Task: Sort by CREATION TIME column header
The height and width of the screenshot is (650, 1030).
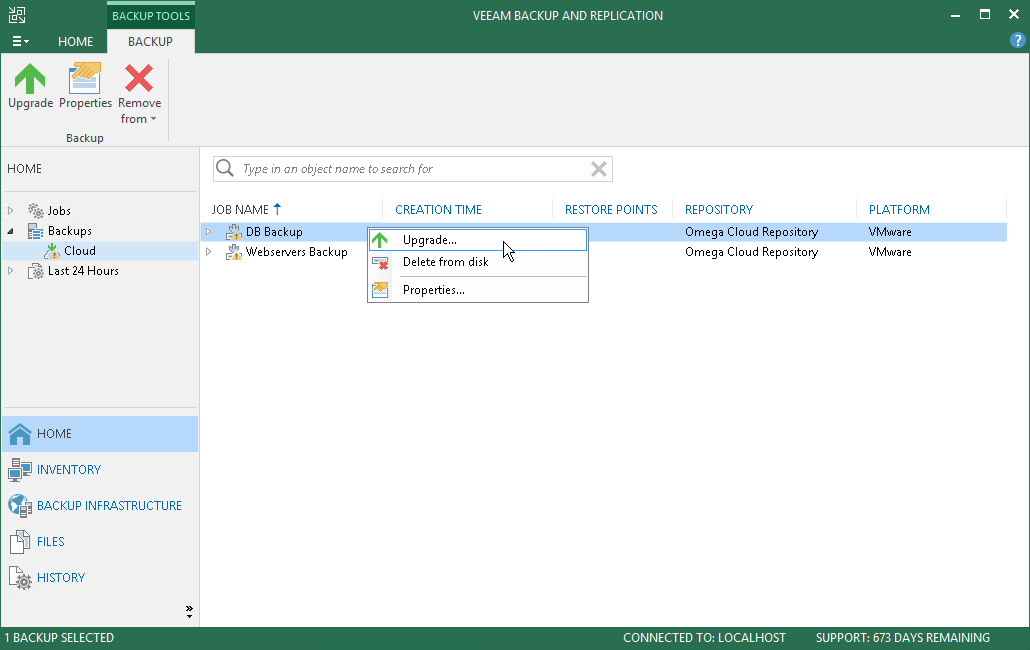Action: click(438, 209)
